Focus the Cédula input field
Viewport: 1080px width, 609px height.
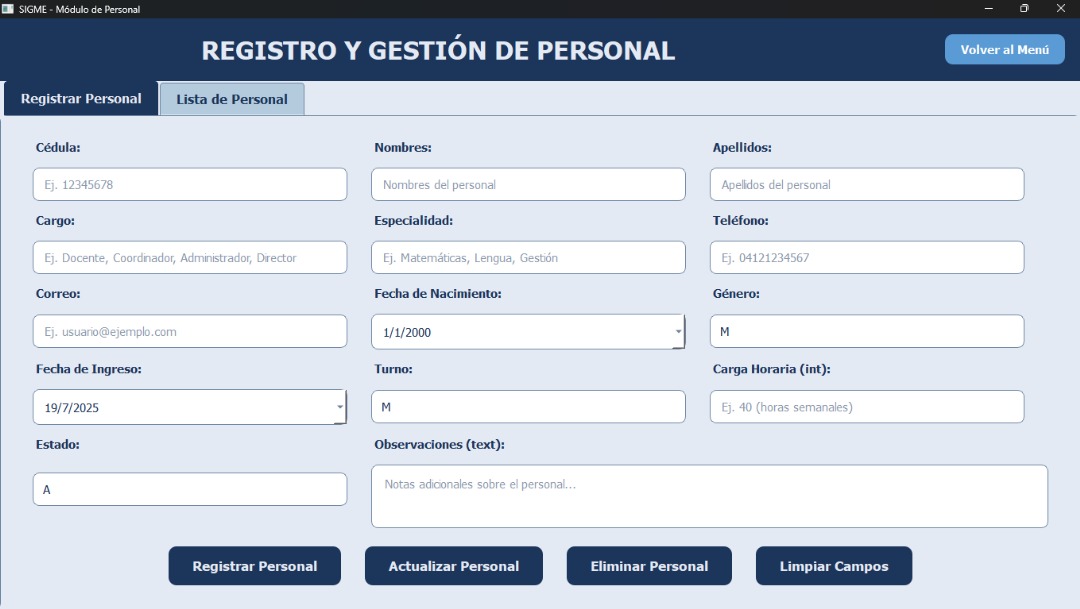[x=190, y=185]
